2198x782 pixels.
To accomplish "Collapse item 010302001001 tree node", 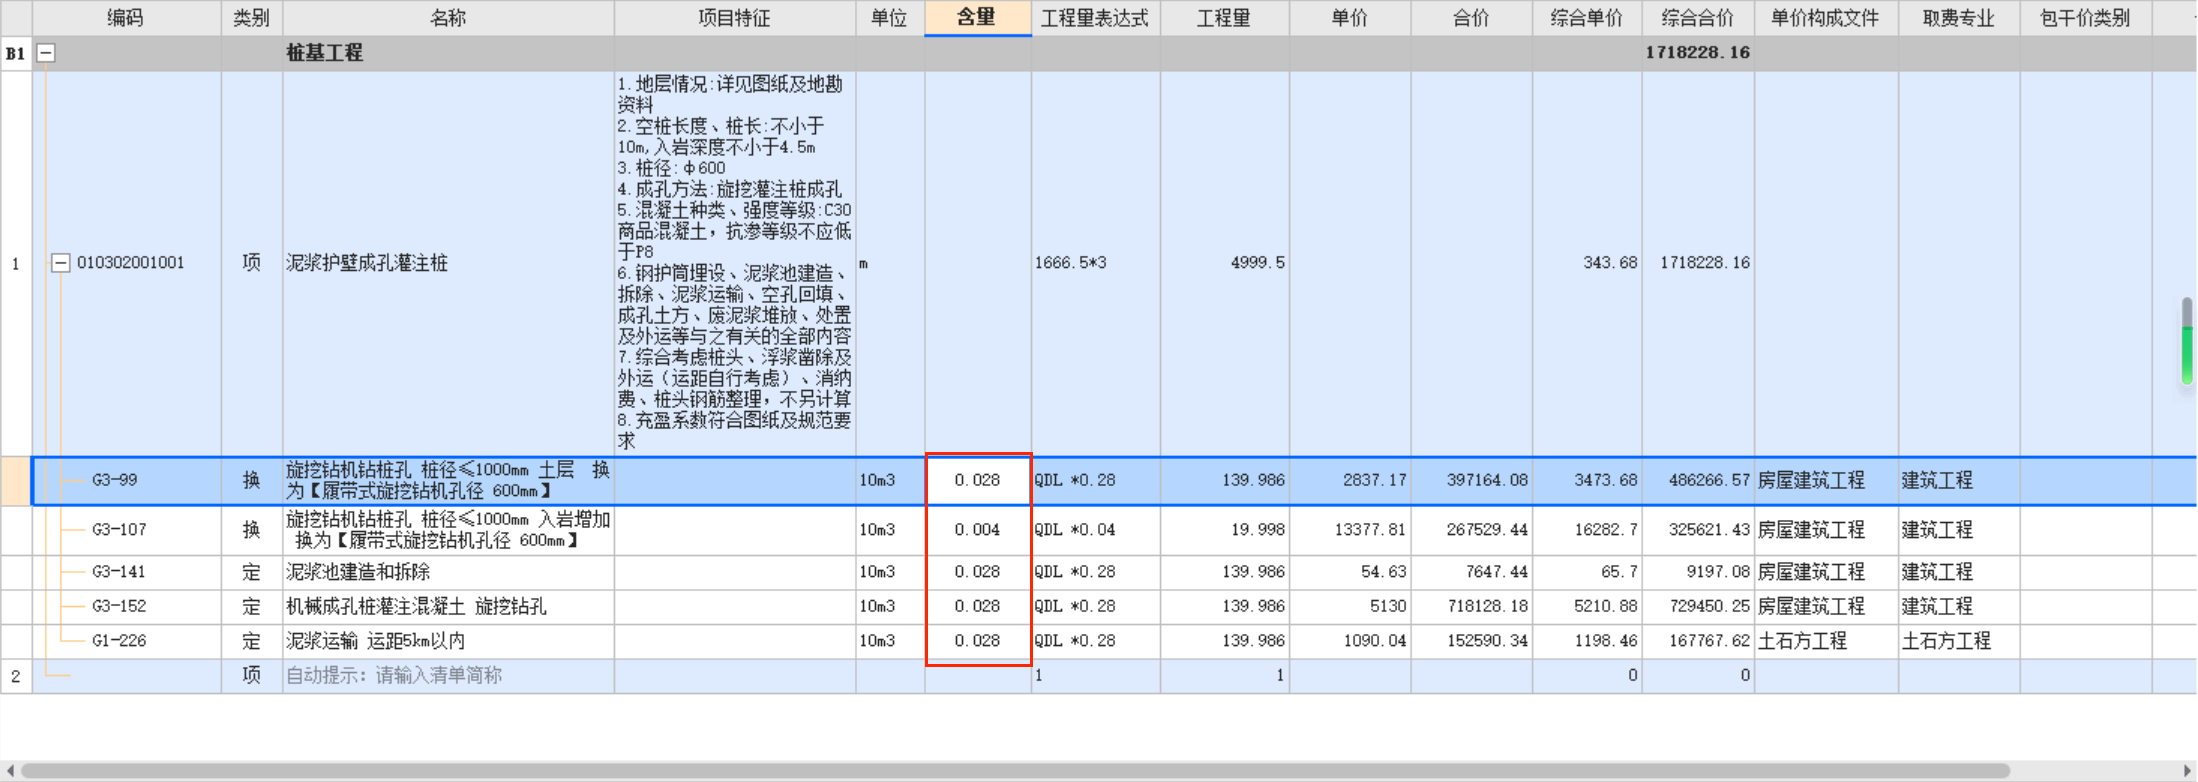I will [60, 263].
